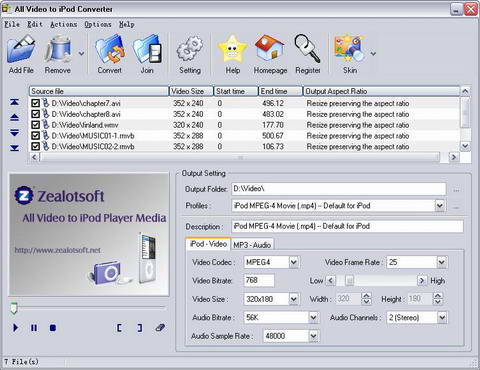Click the Register key icon
Viewport: 480px width, 370px height.
click(307, 48)
